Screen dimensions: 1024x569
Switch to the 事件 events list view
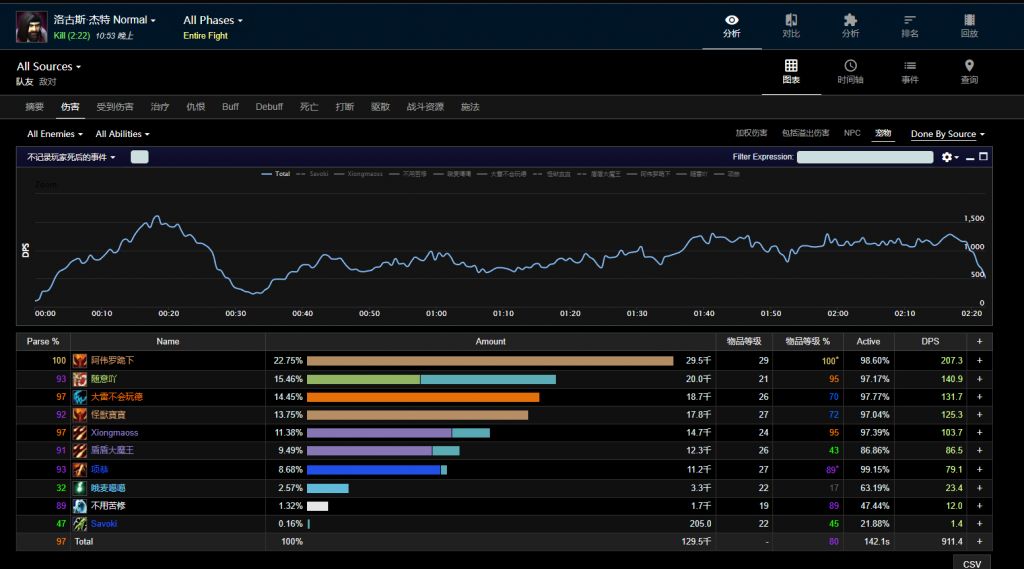[909, 71]
